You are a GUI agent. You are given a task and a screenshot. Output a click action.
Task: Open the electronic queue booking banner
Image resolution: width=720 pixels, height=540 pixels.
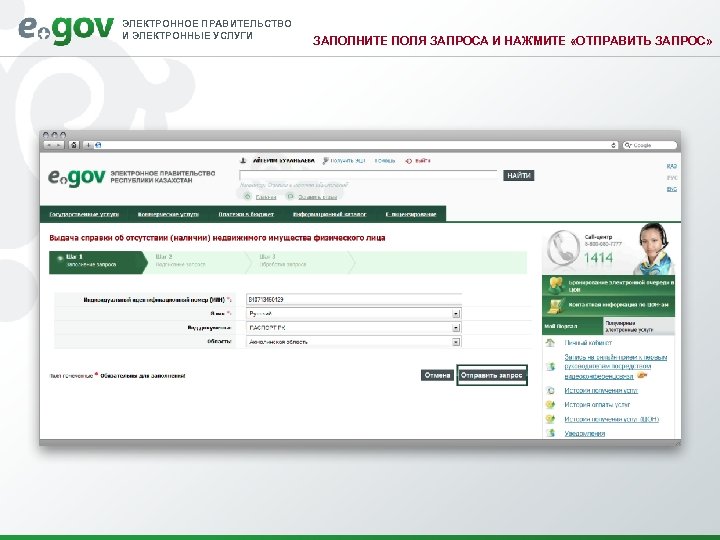[608, 286]
